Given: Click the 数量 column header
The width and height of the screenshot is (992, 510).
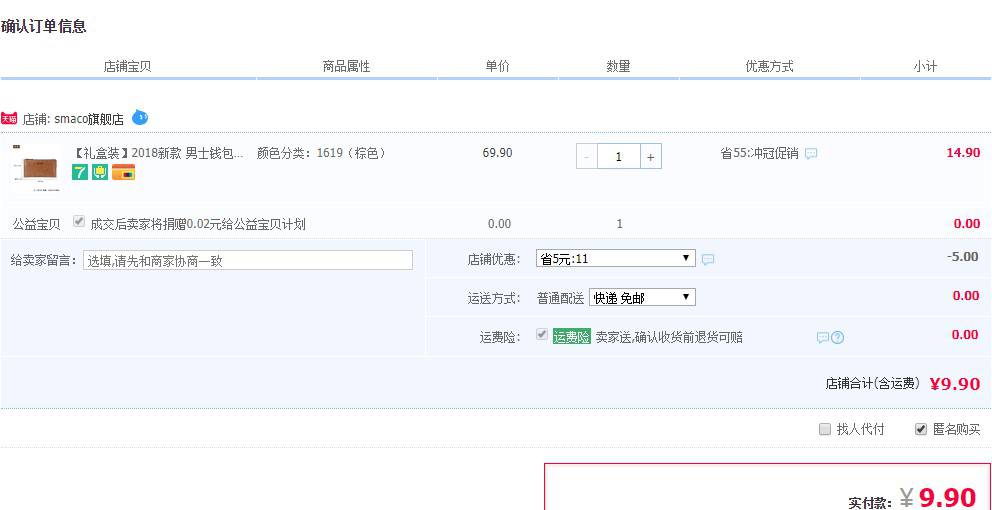Looking at the screenshot, I should point(618,66).
